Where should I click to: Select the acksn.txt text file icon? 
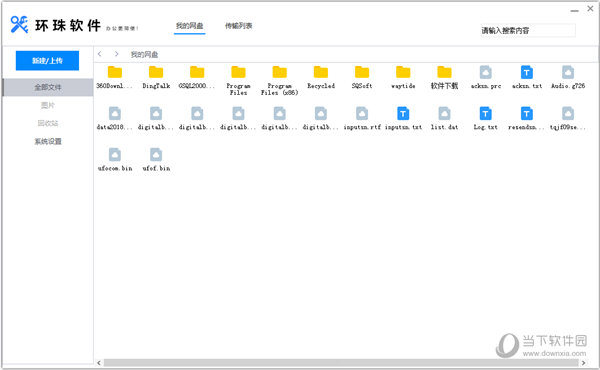point(527,72)
